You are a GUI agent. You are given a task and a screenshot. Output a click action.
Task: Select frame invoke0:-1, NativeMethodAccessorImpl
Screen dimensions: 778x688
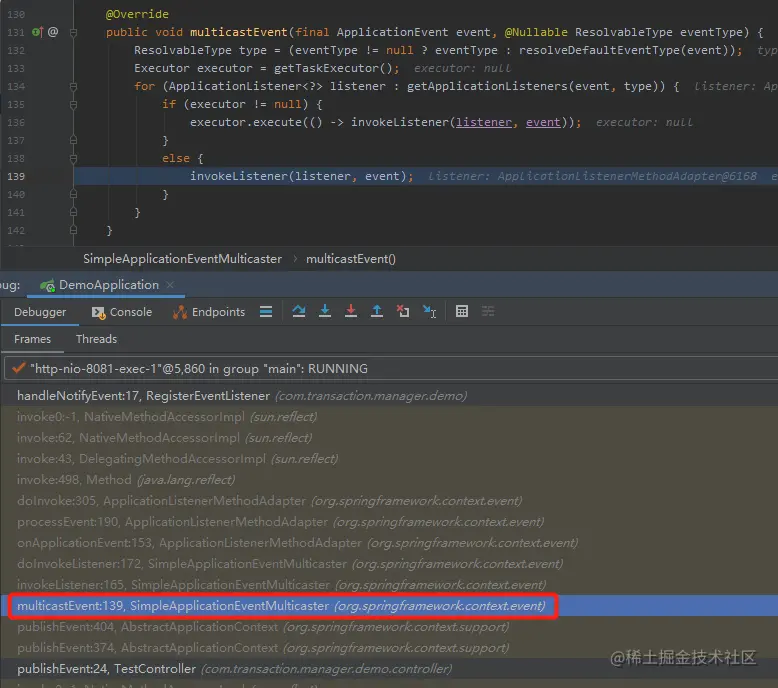click(389, 417)
